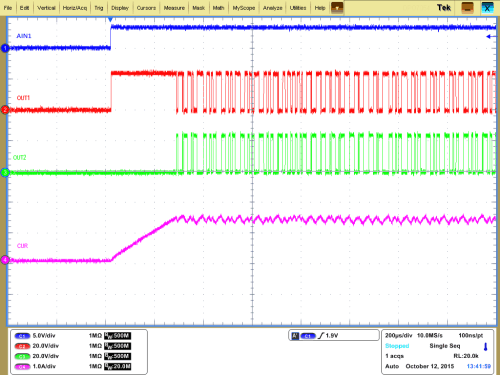The width and height of the screenshot is (500, 375).
Task: Click the 1 acqs count readout
Action: [395, 356]
